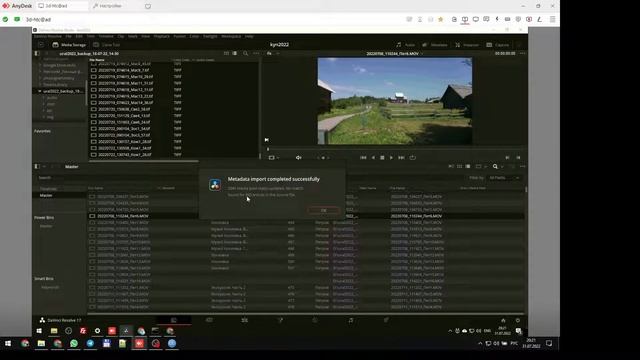The image size is (640, 360).
Task: Click the jog wheel control
Action: tap(323, 158)
